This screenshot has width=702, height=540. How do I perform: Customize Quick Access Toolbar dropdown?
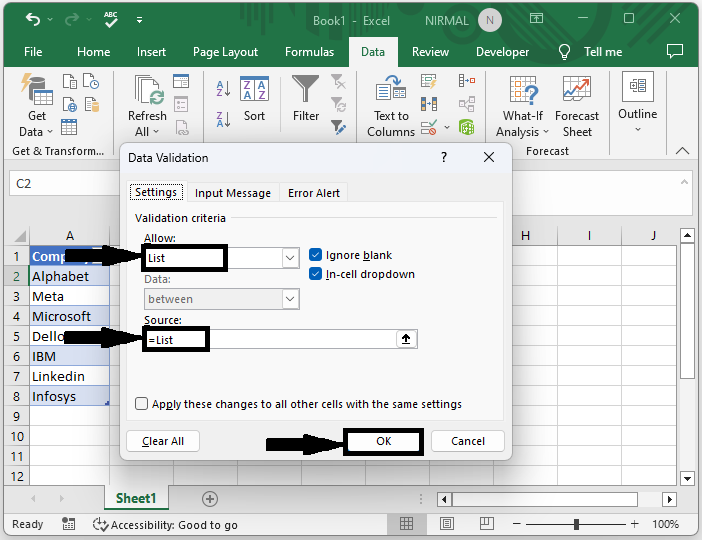pos(140,20)
